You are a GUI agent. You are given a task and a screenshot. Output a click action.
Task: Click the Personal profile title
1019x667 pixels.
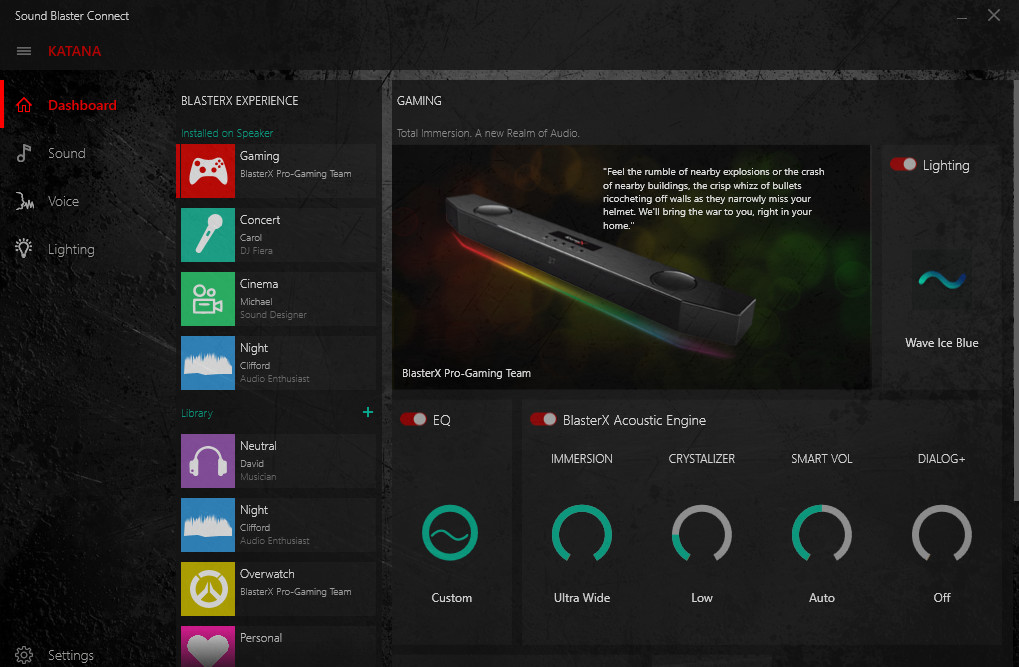point(261,638)
